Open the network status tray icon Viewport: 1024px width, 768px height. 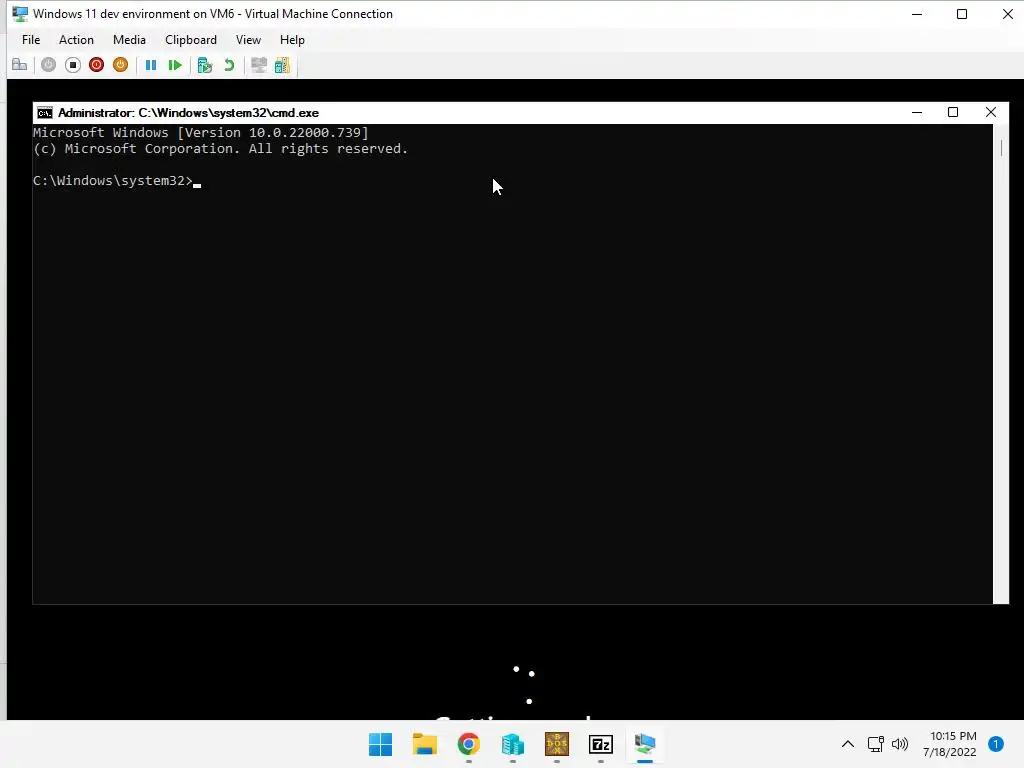coord(876,744)
